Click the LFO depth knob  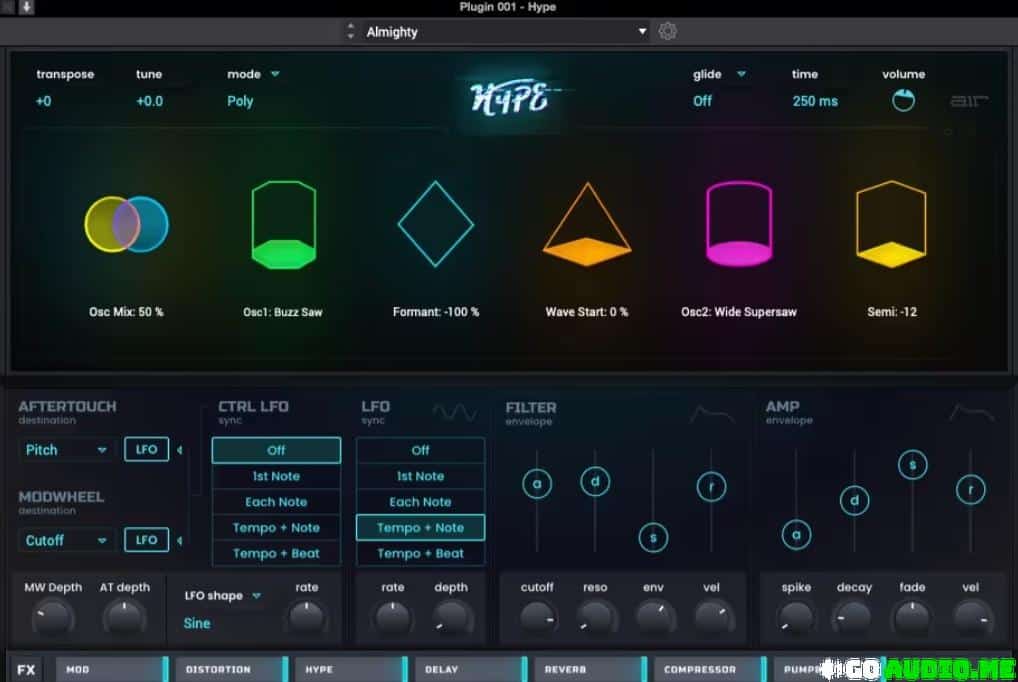pyautogui.click(x=451, y=618)
